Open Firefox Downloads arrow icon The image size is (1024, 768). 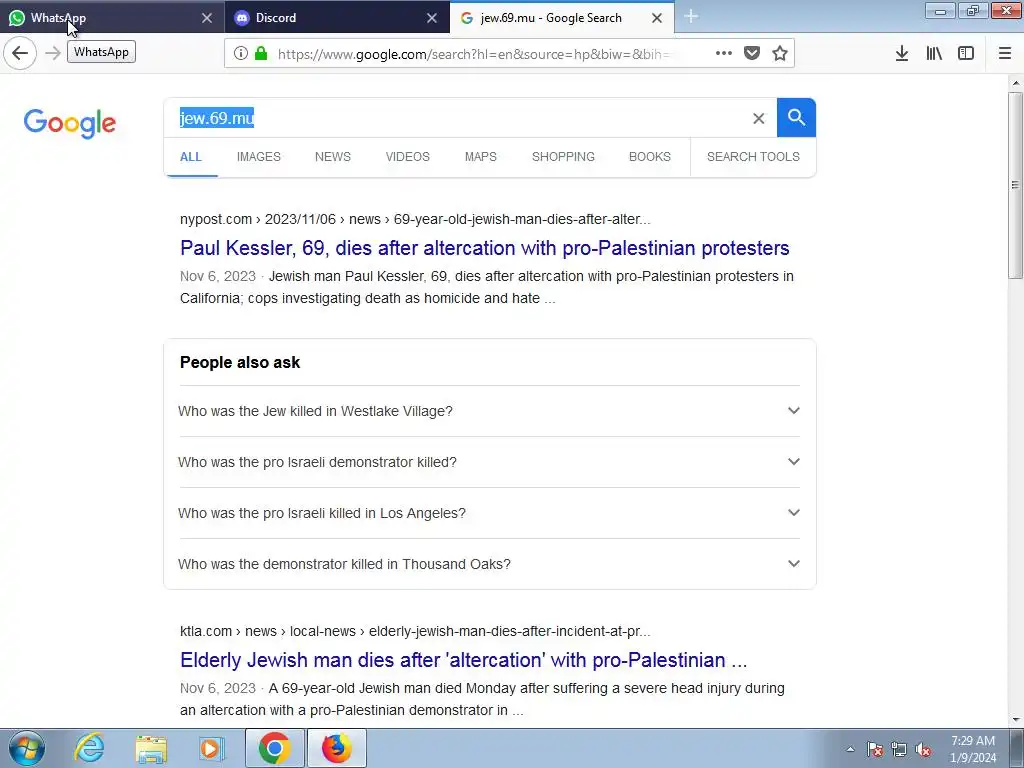click(902, 54)
